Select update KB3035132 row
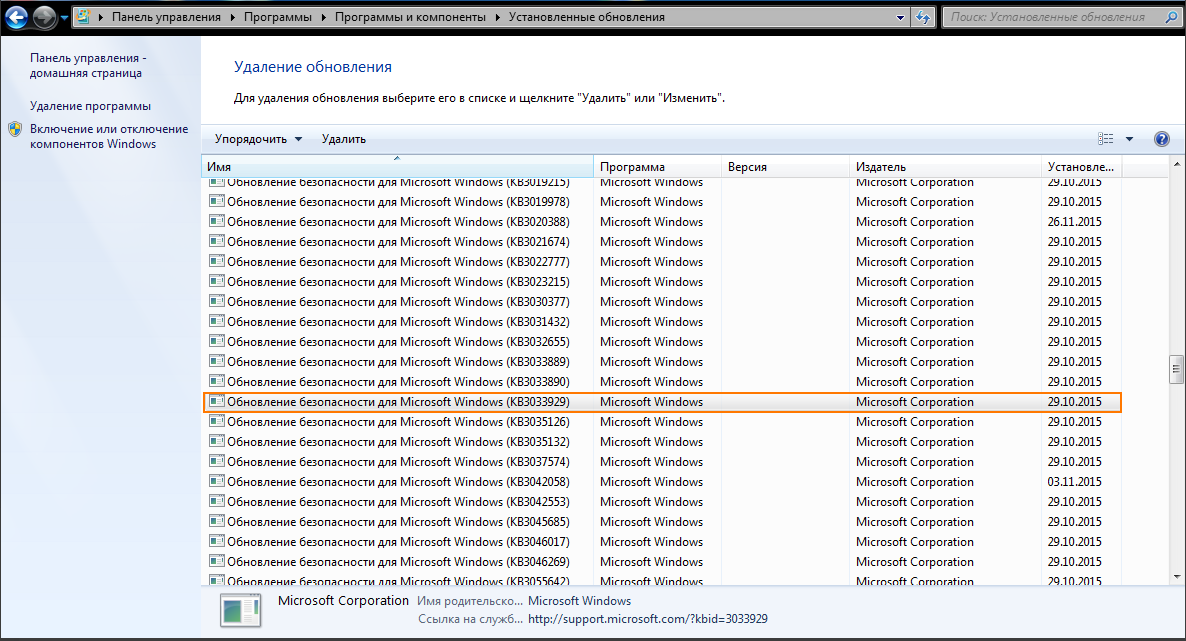This screenshot has width=1186, height=641. [x=663, y=442]
